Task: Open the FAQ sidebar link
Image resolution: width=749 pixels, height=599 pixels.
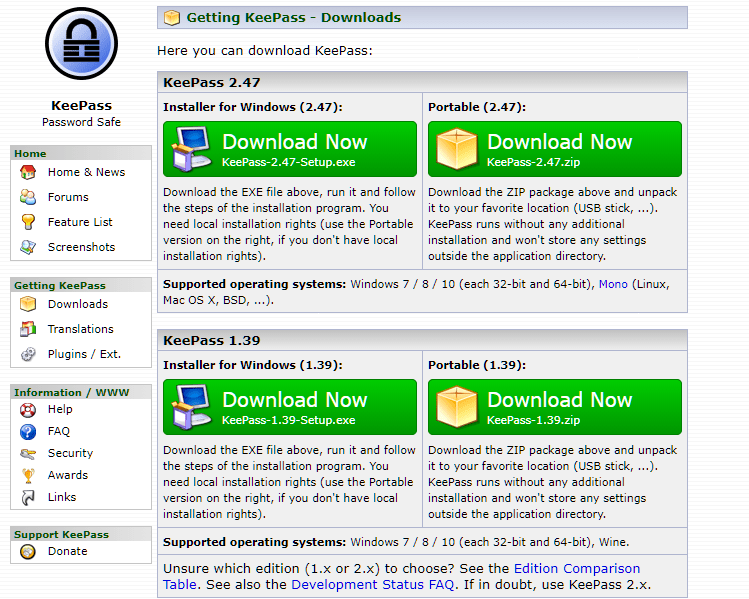Action: point(59,431)
